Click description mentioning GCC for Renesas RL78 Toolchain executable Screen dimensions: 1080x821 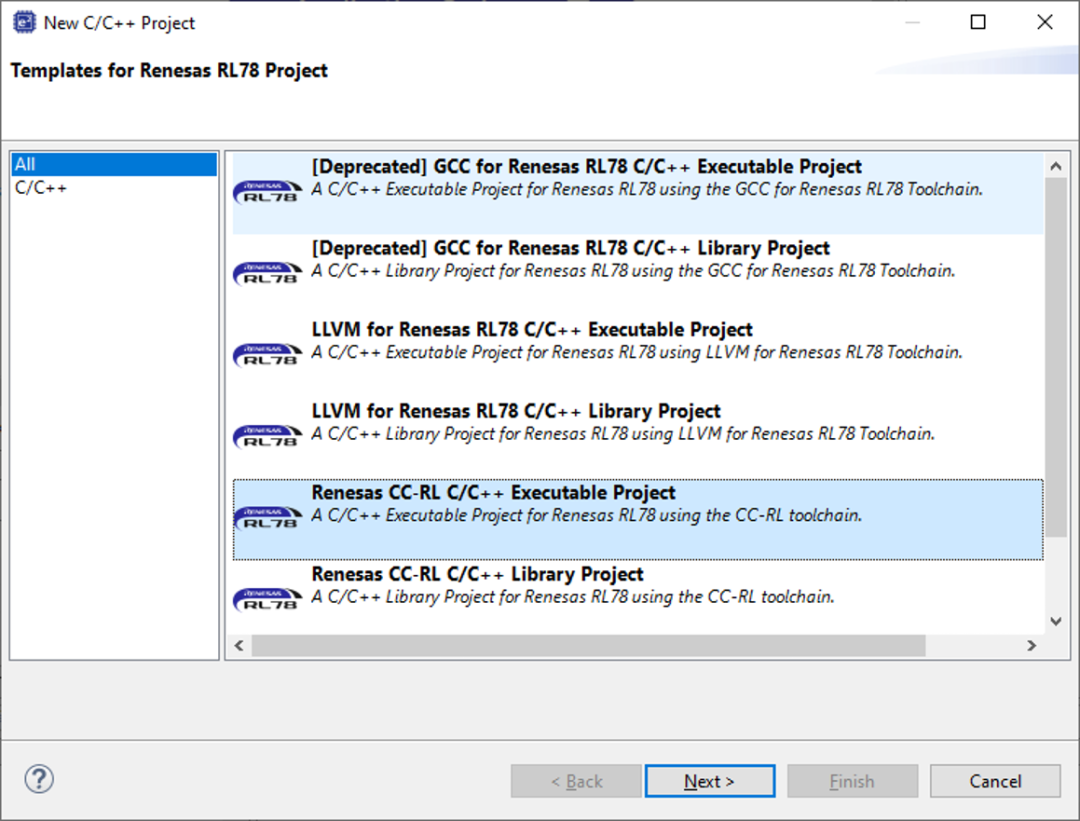(x=647, y=189)
